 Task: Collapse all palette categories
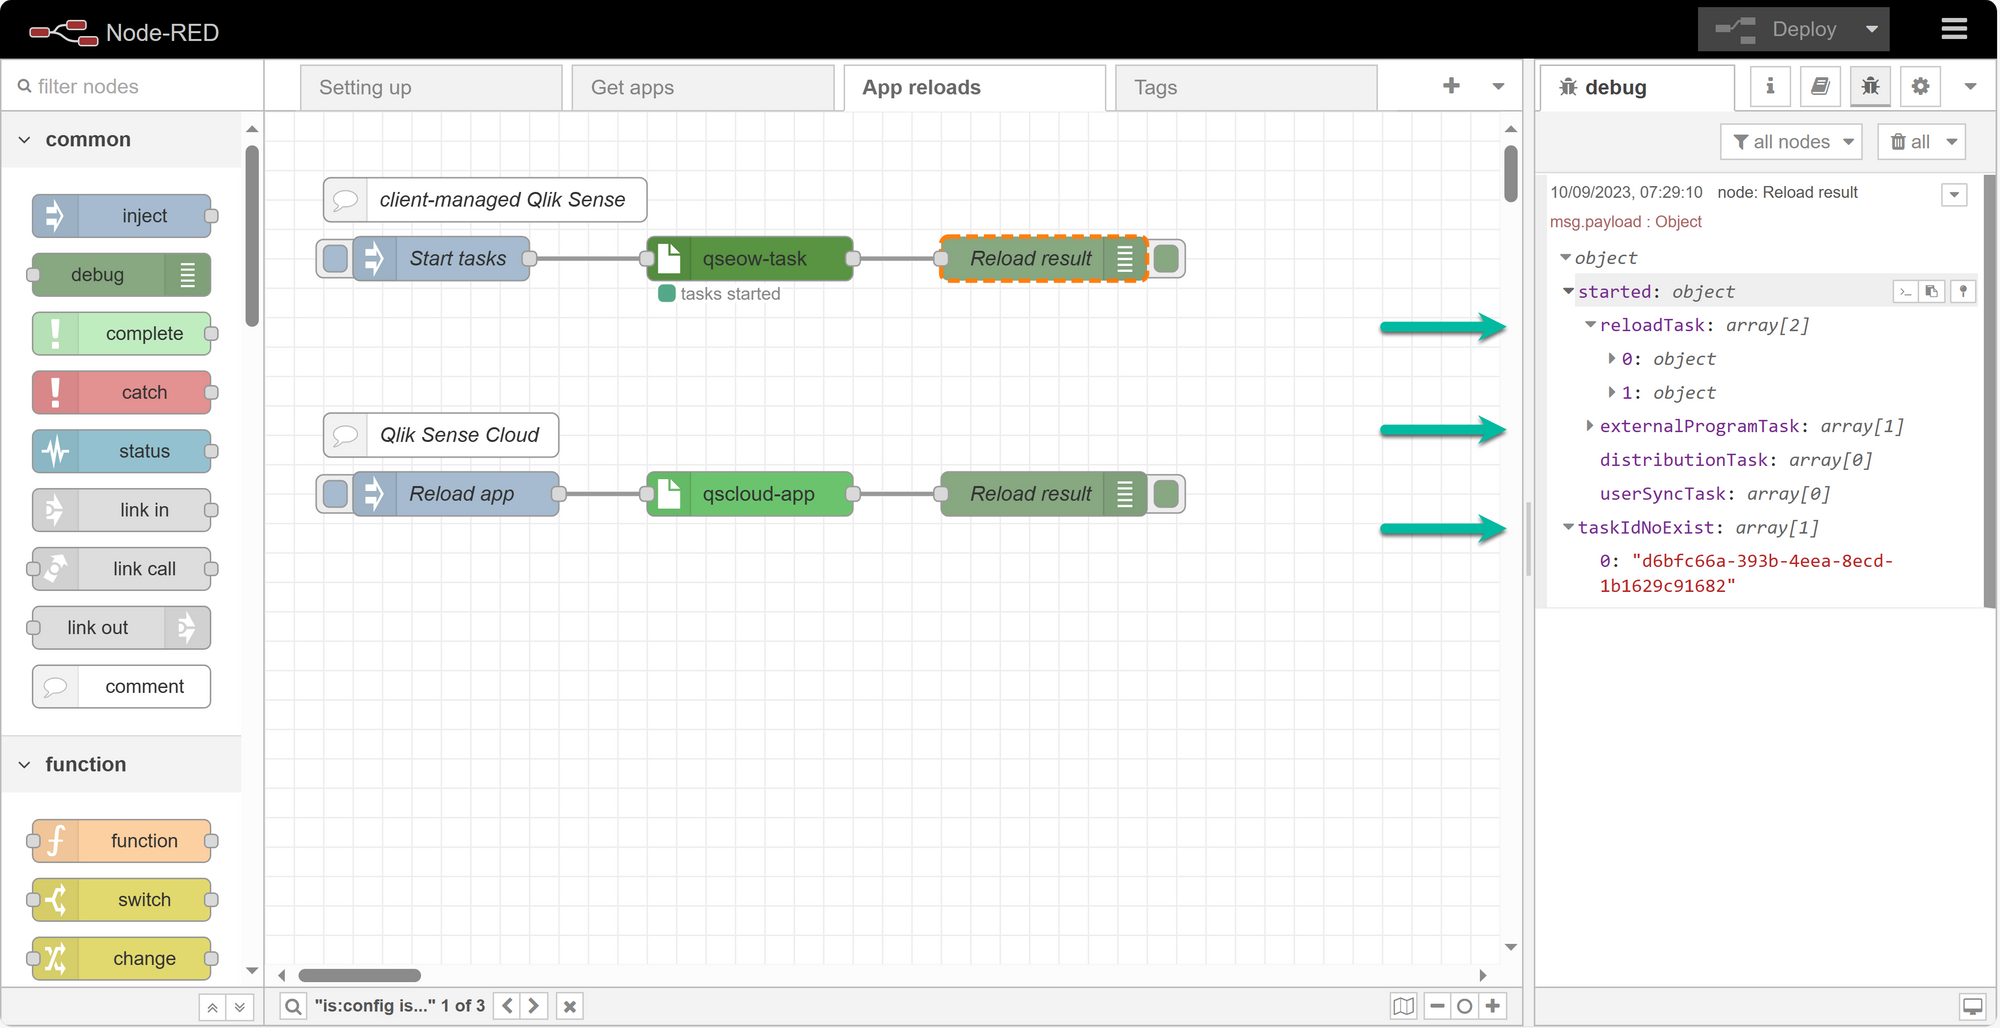tap(212, 1007)
